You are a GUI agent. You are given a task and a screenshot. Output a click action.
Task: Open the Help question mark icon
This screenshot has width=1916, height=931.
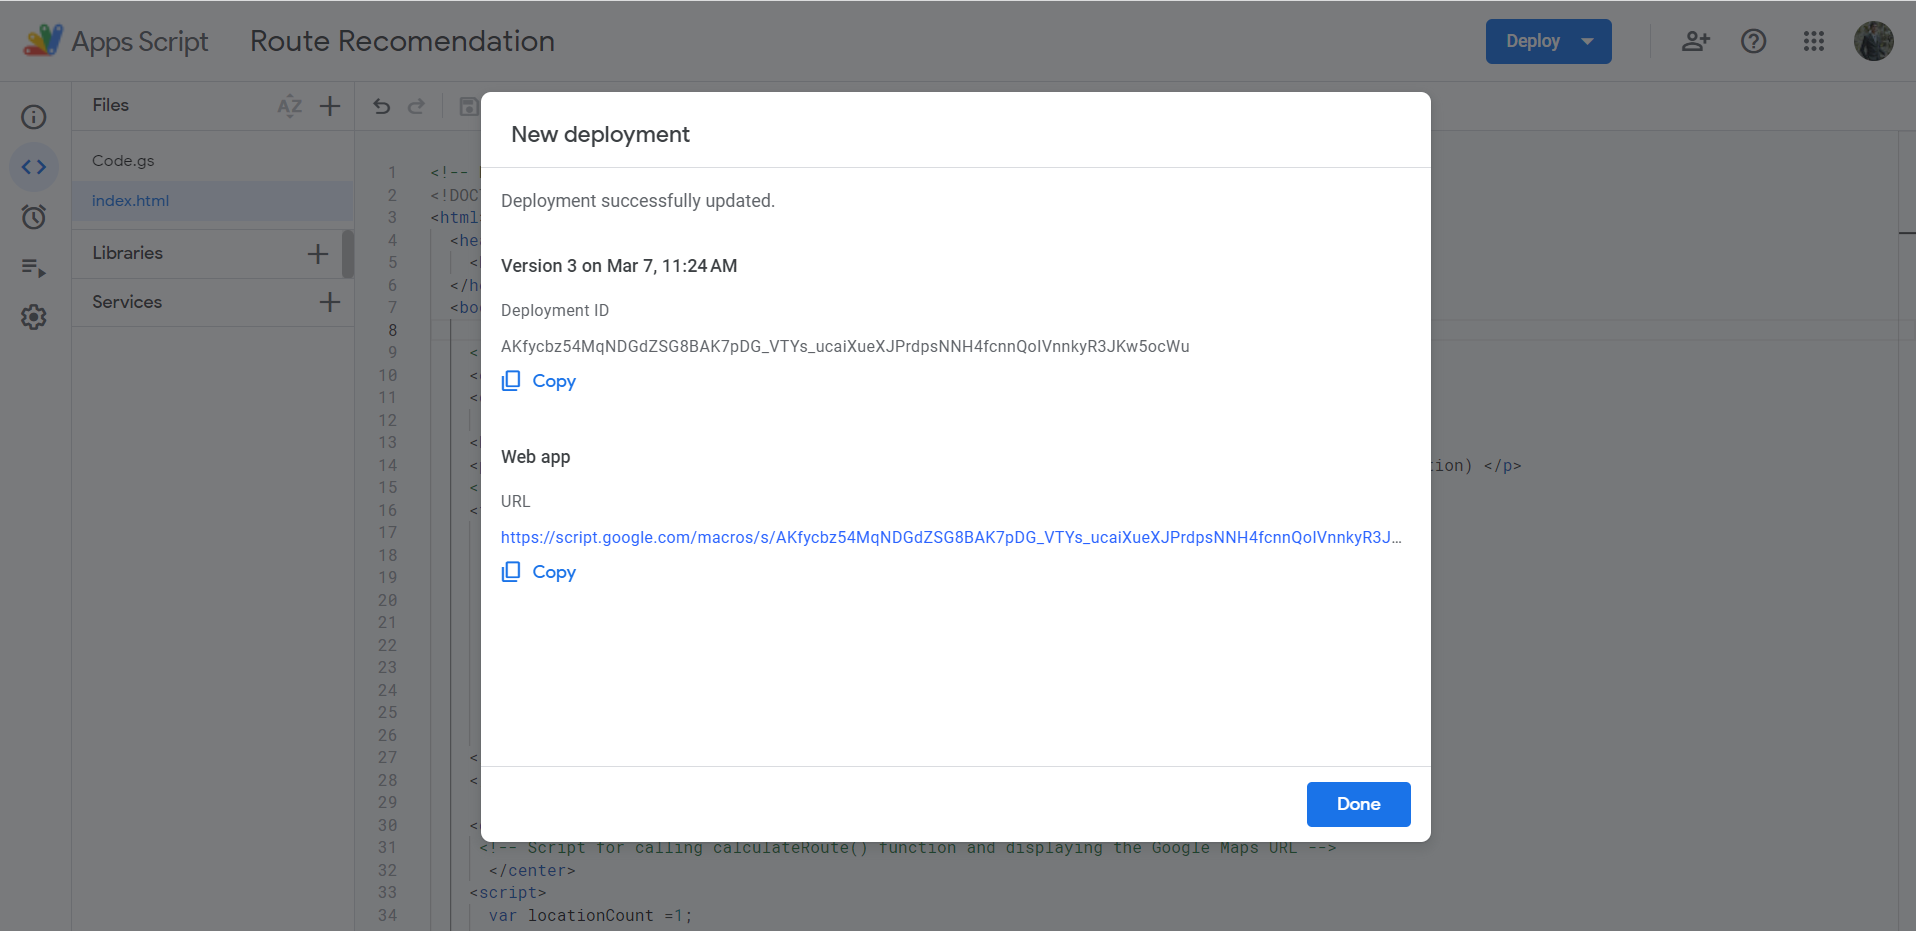(x=1754, y=41)
